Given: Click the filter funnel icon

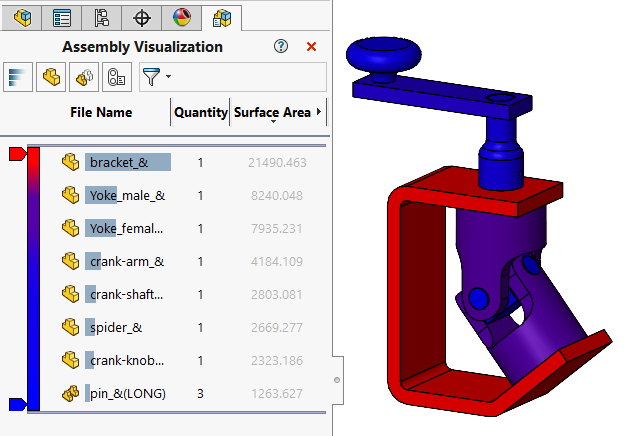Looking at the screenshot, I should tap(151, 77).
